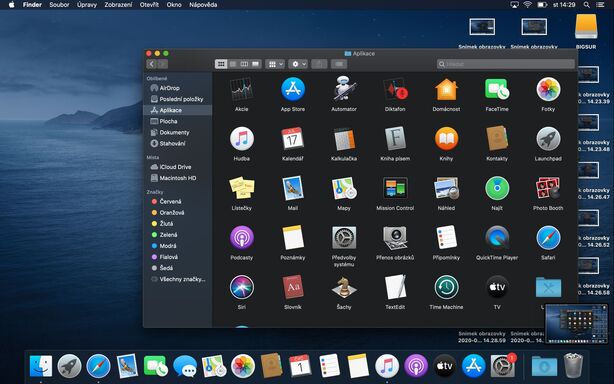The image size is (614, 384).
Task: Switch Finder to icon view
Action: point(221,64)
